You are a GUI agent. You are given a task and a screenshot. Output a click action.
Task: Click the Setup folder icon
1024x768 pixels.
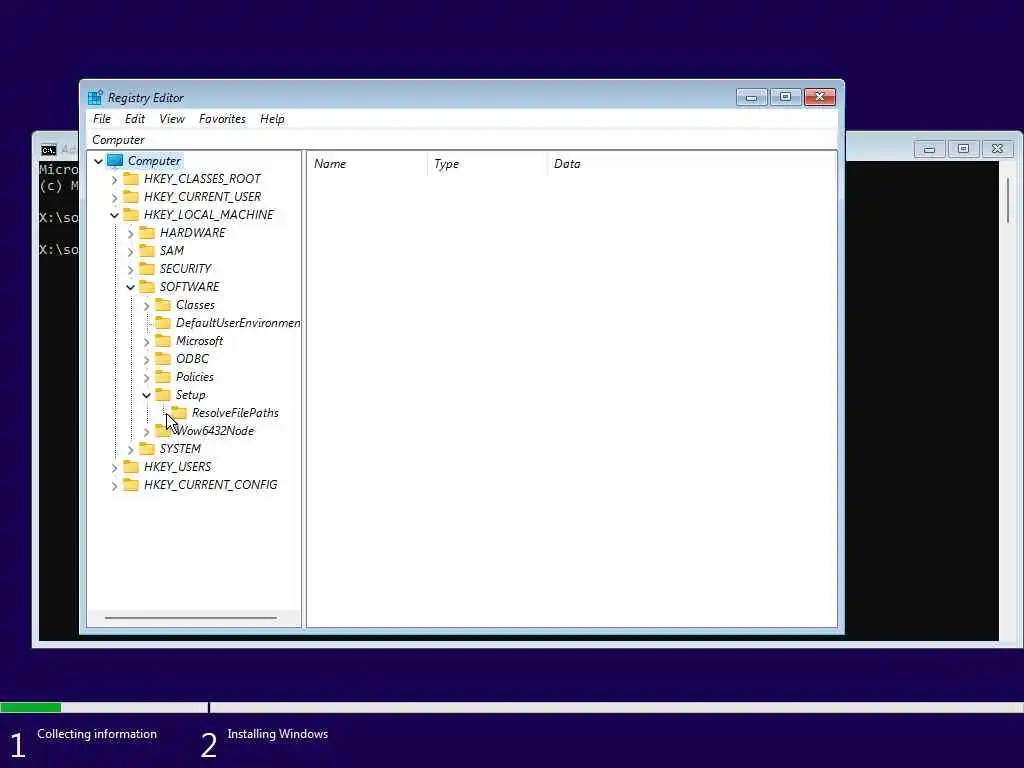pyautogui.click(x=163, y=394)
